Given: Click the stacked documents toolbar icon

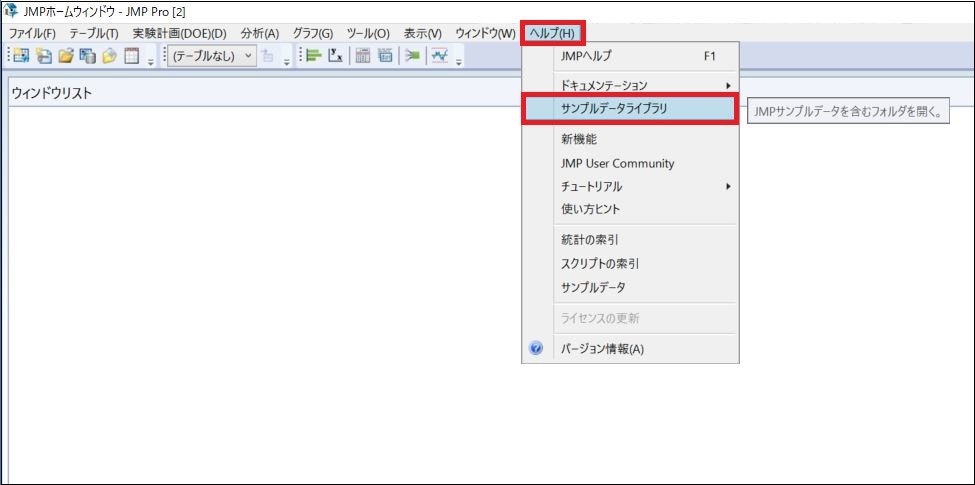Looking at the screenshot, I should [44, 56].
